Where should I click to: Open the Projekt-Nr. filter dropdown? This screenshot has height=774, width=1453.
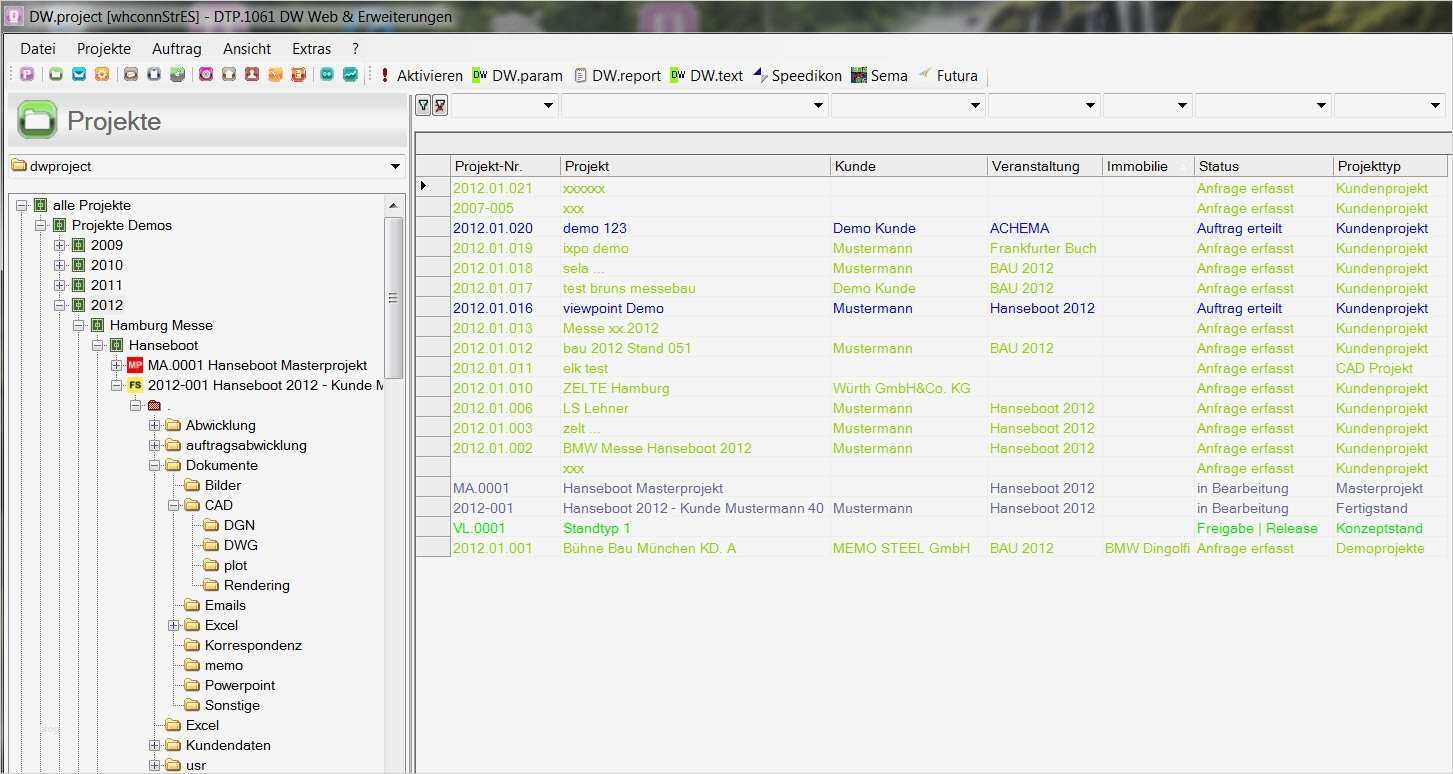[x=548, y=105]
